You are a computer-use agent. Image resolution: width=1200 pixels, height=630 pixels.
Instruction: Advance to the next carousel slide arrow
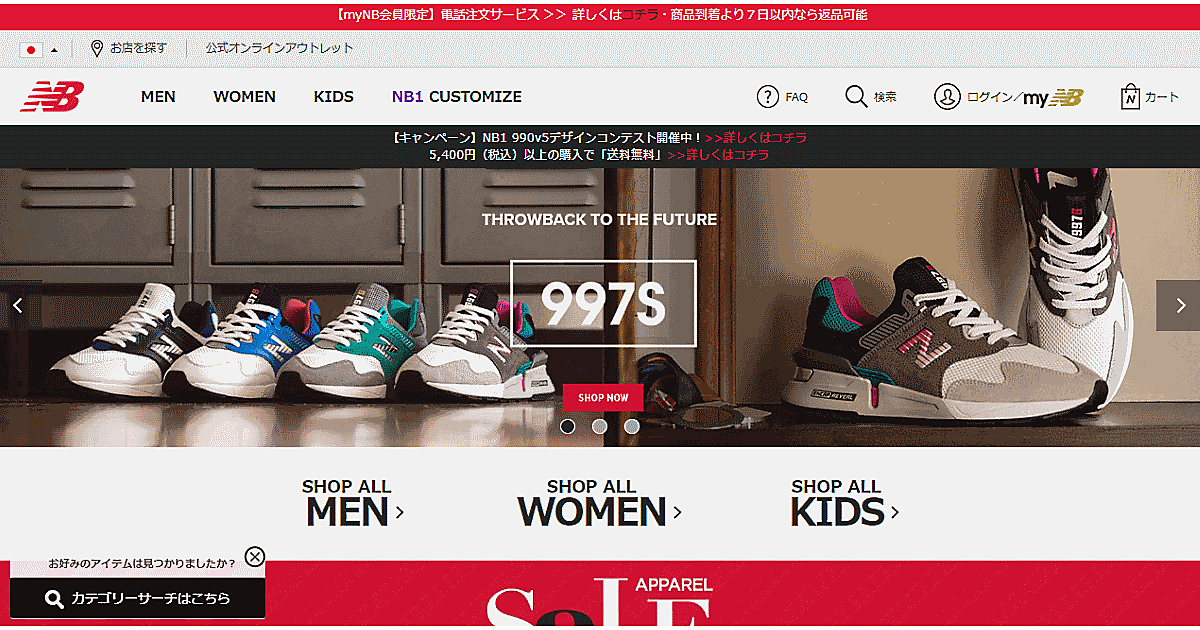(x=1178, y=305)
